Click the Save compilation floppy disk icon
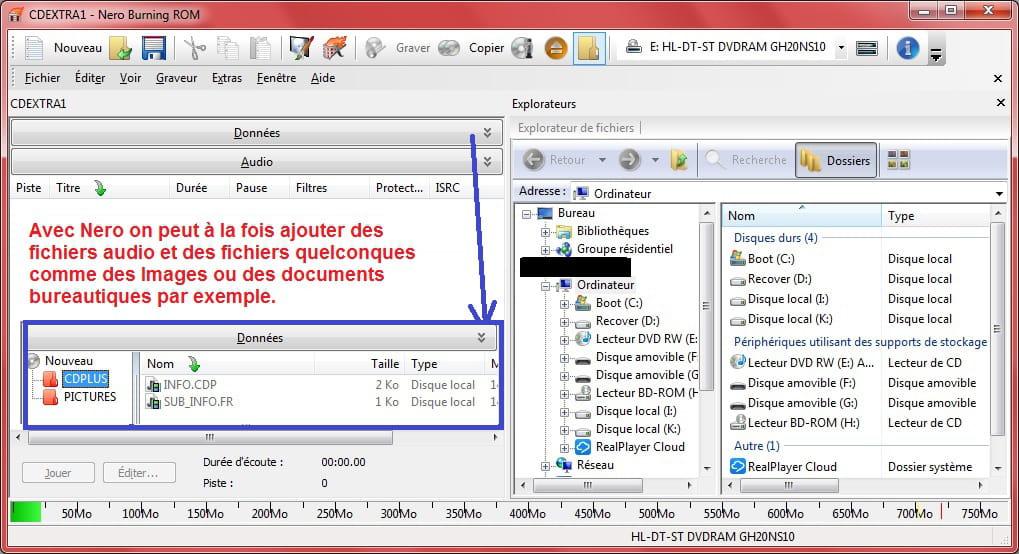This screenshot has width=1019, height=554. coord(153,48)
